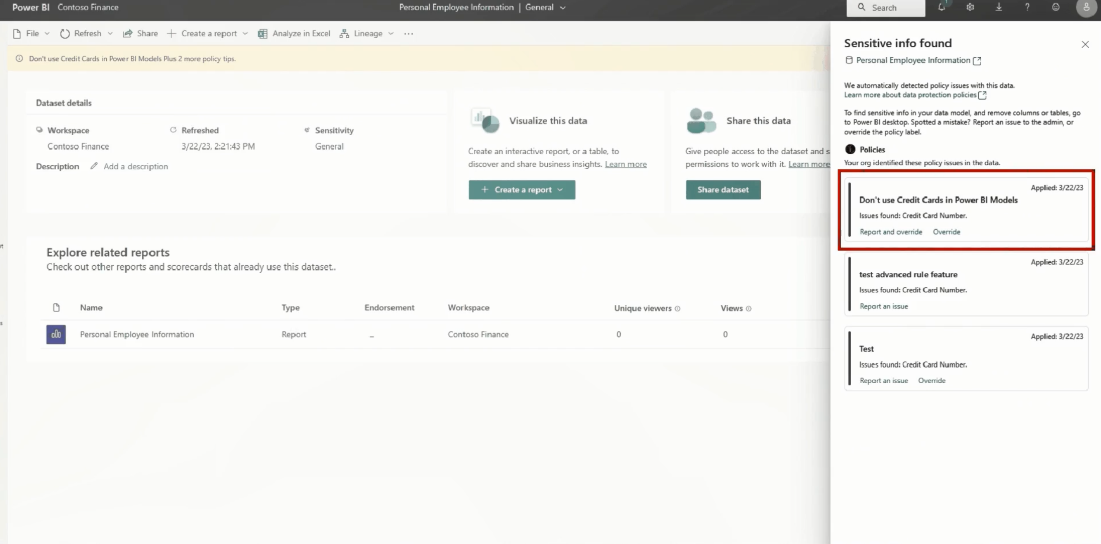The height and width of the screenshot is (544, 1101).
Task: Click the Contoso Finance workspace name in header
Action: coord(88,7)
